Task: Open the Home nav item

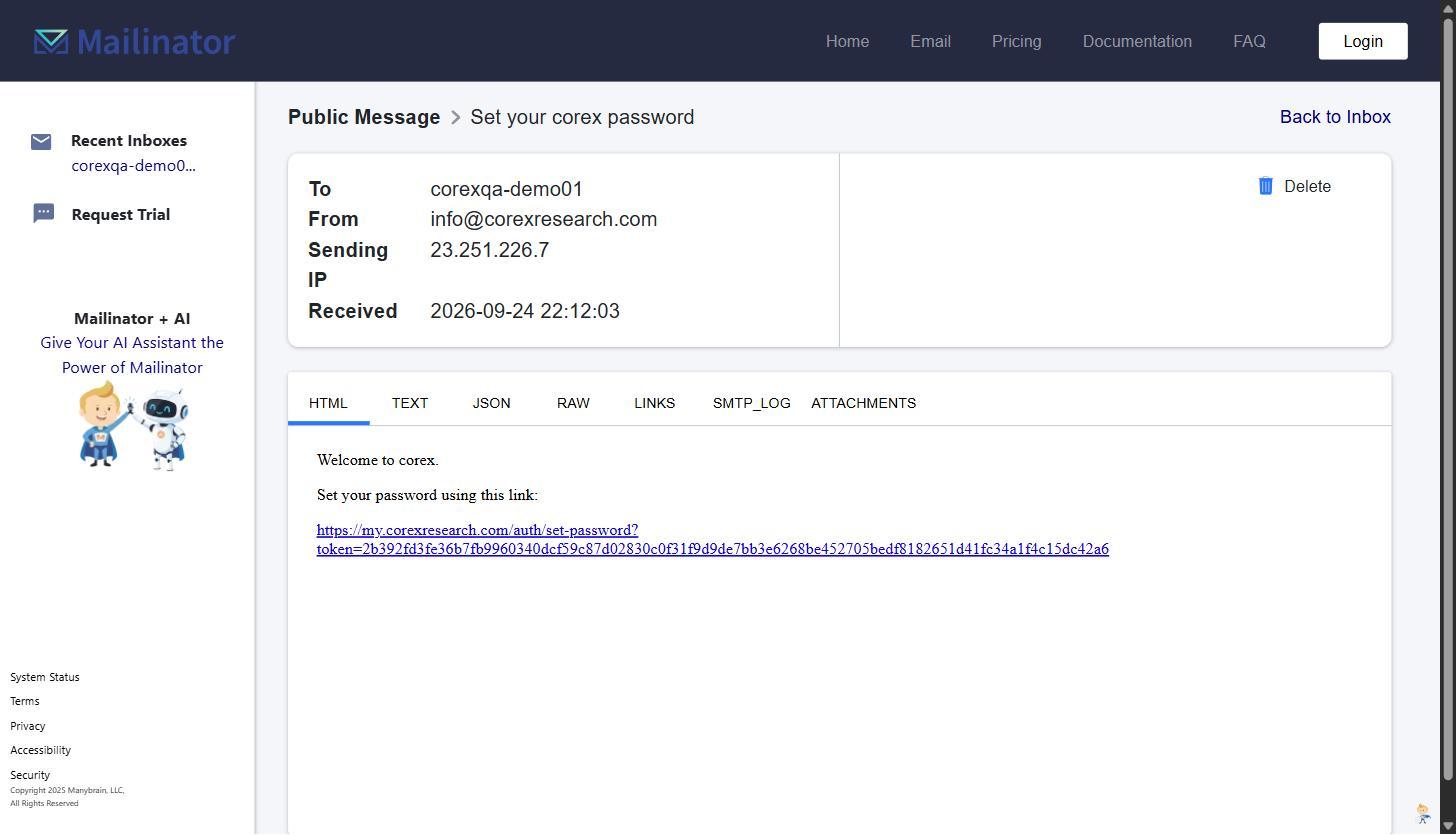Action: (x=847, y=41)
